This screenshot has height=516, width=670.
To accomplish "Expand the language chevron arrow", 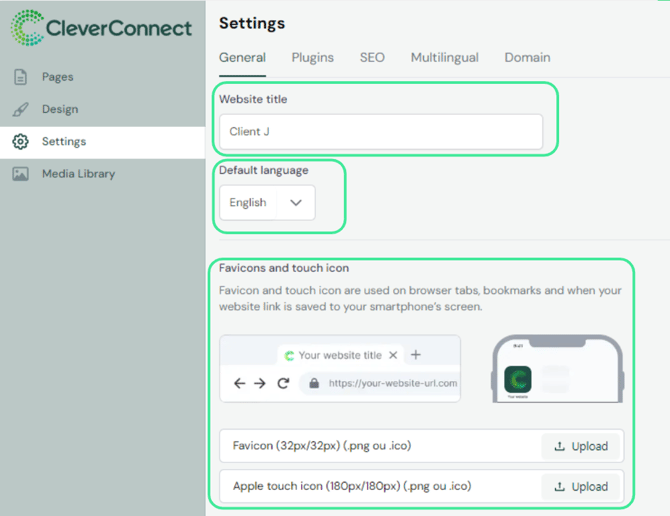I will pos(296,202).
